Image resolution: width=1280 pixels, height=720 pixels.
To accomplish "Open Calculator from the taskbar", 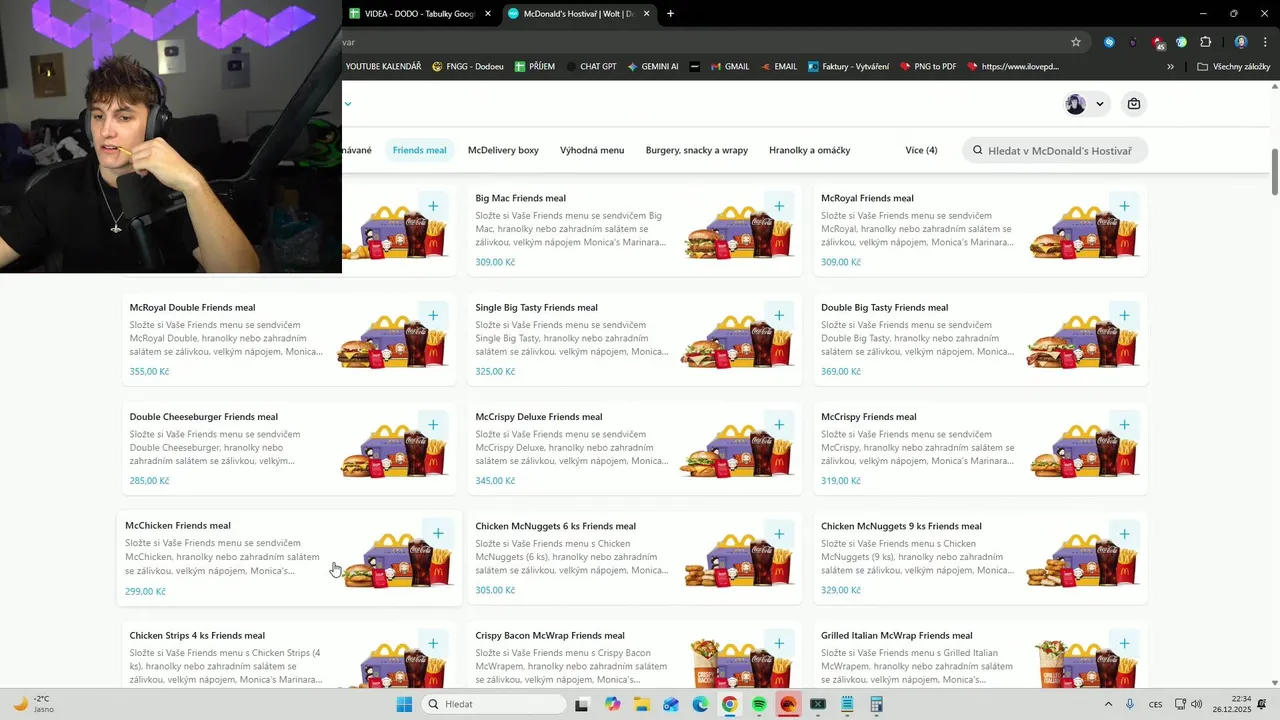I will (876, 704).
